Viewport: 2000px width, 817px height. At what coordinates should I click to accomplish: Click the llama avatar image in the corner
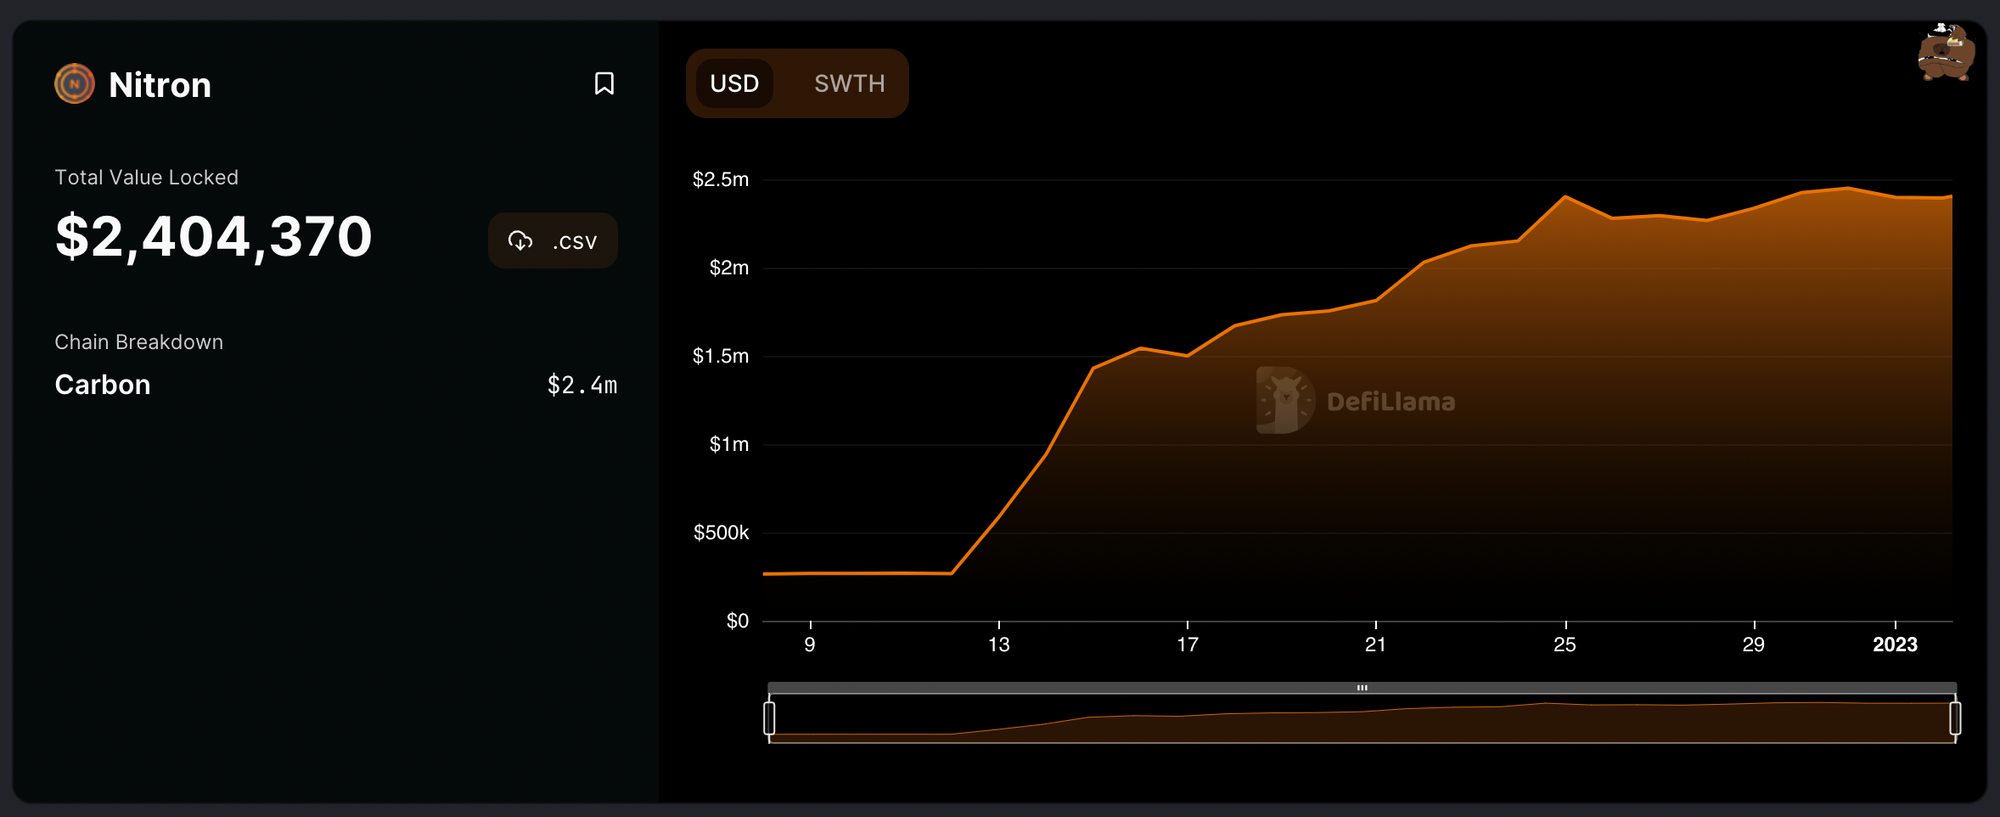pos(1945,52)
